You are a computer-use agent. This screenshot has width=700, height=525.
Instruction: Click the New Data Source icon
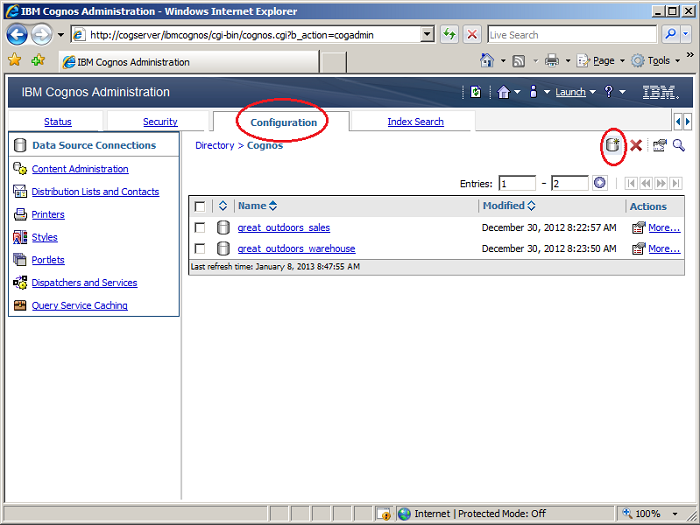[613, 145]
